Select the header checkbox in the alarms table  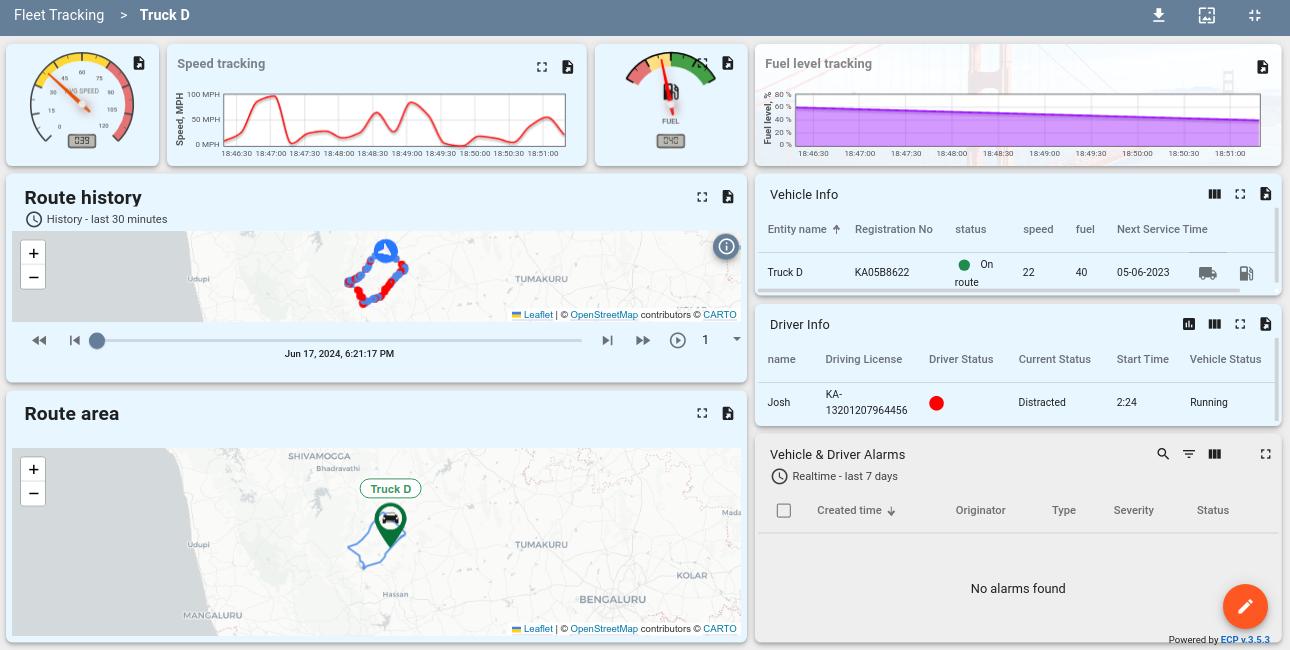tap(784, 510)
